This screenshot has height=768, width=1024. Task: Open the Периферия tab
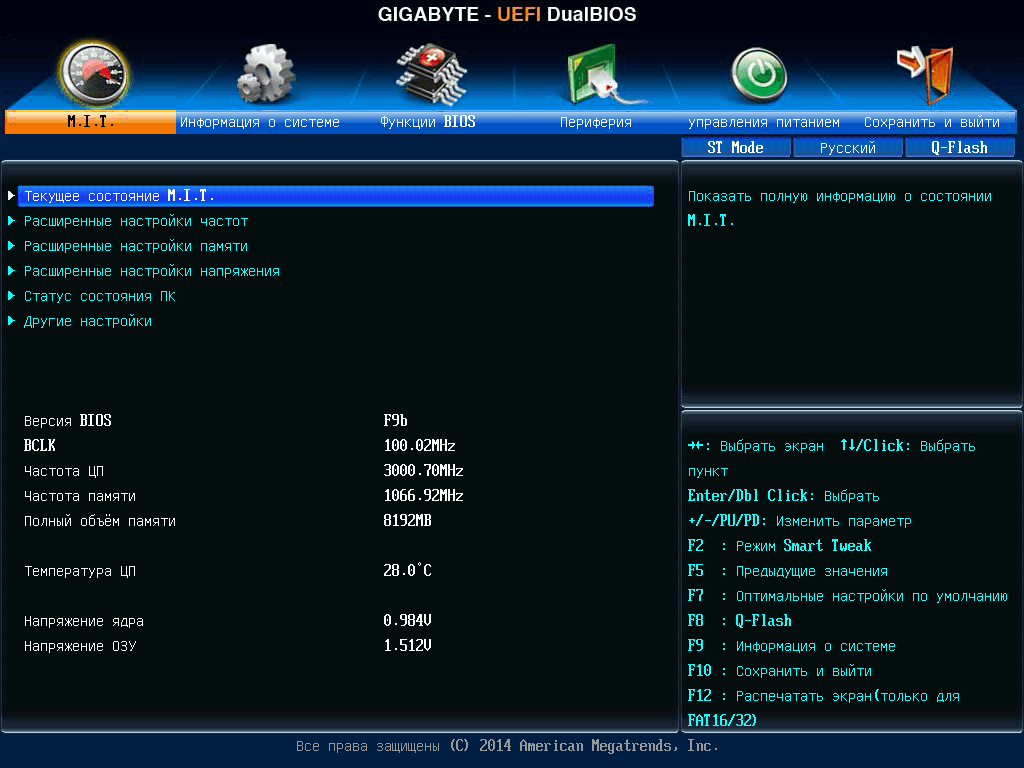tap(596, 122)
